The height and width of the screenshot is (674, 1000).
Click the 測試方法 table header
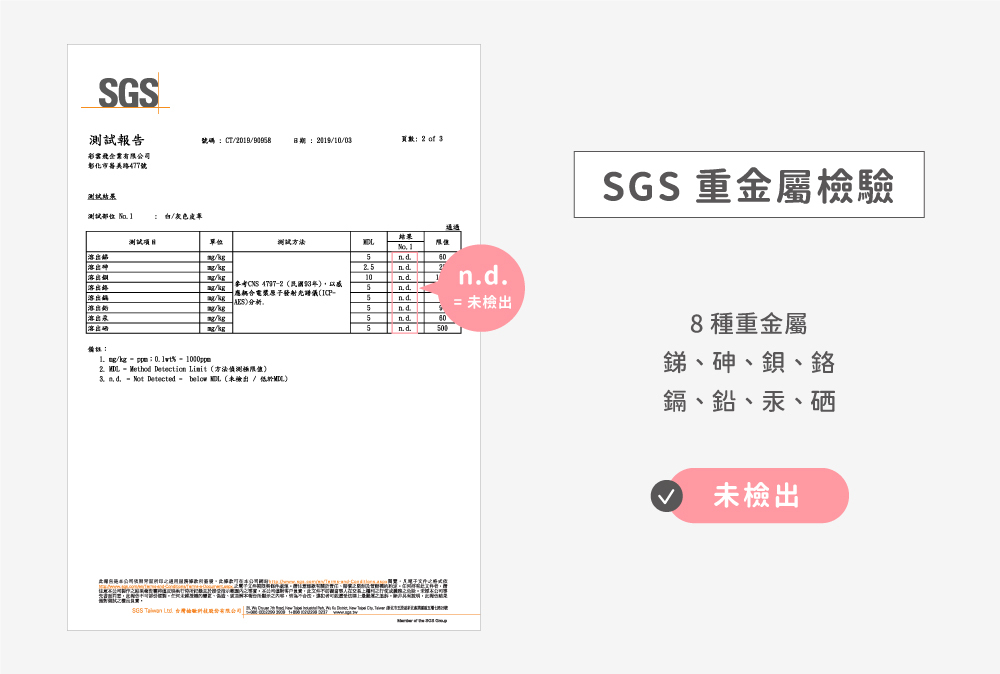(291, 242)
